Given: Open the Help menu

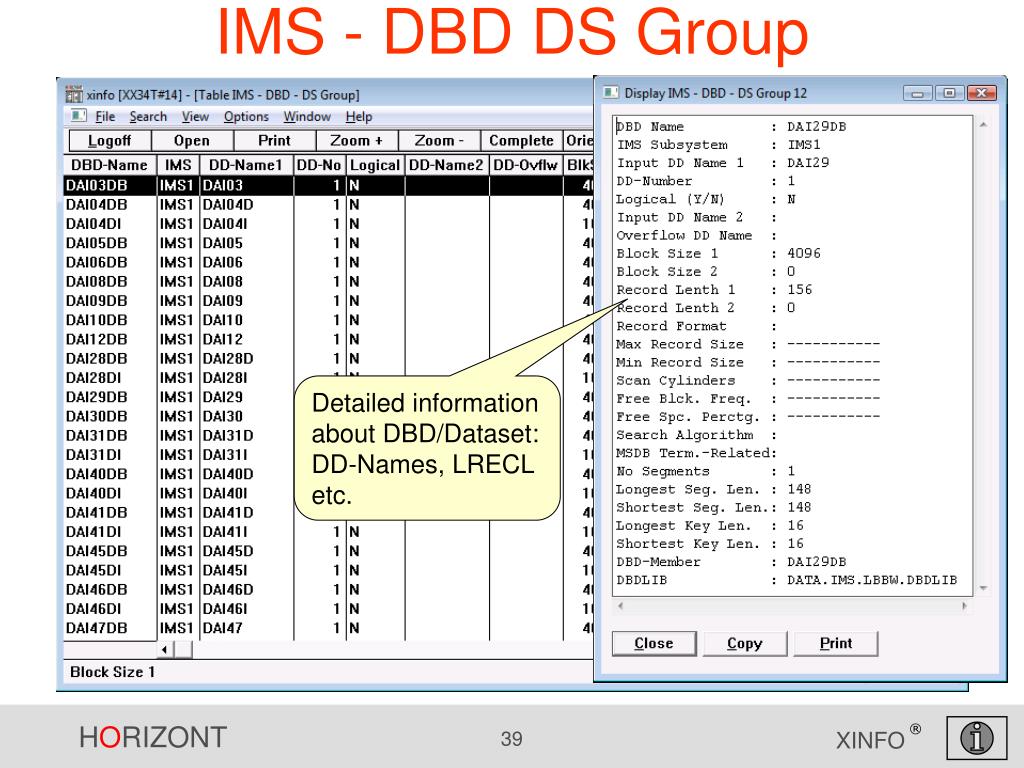Looking at the screenshot, I should [x=359, y=116].
